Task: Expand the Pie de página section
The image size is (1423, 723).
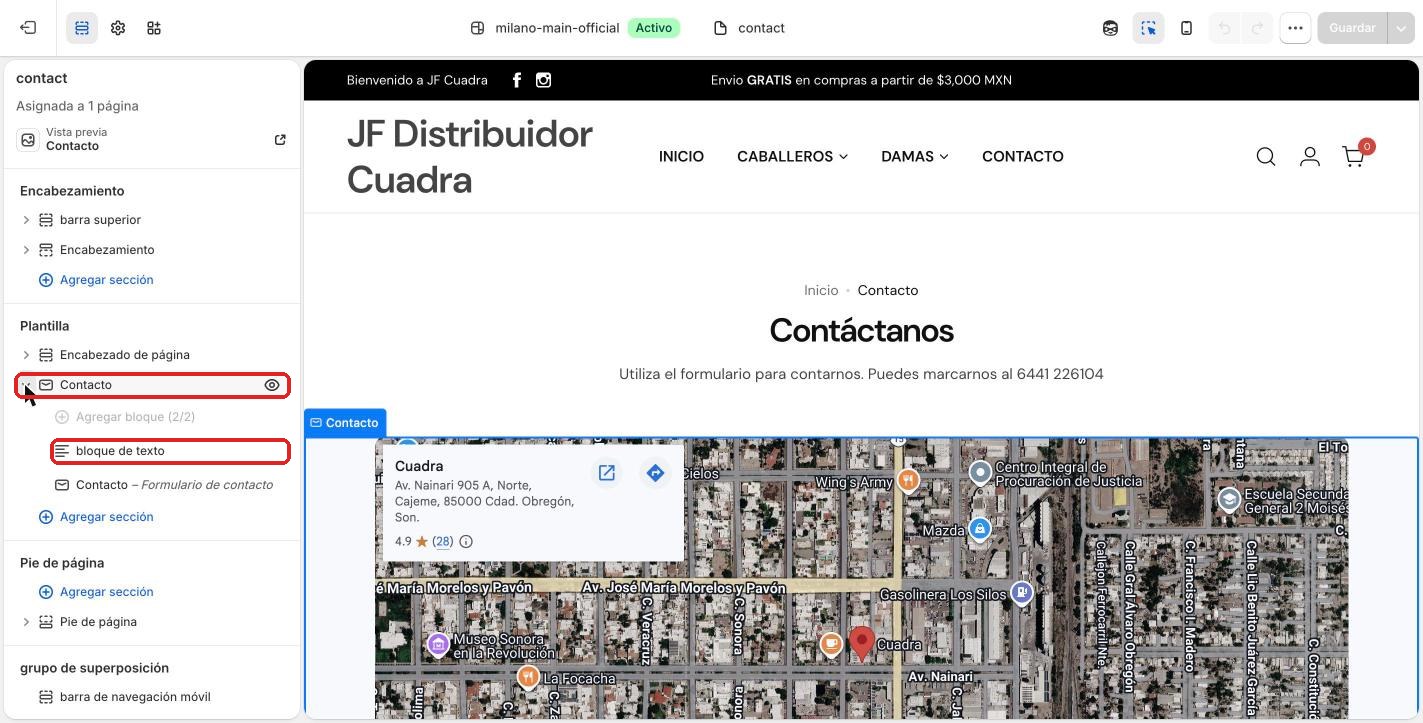Action: 26,622
